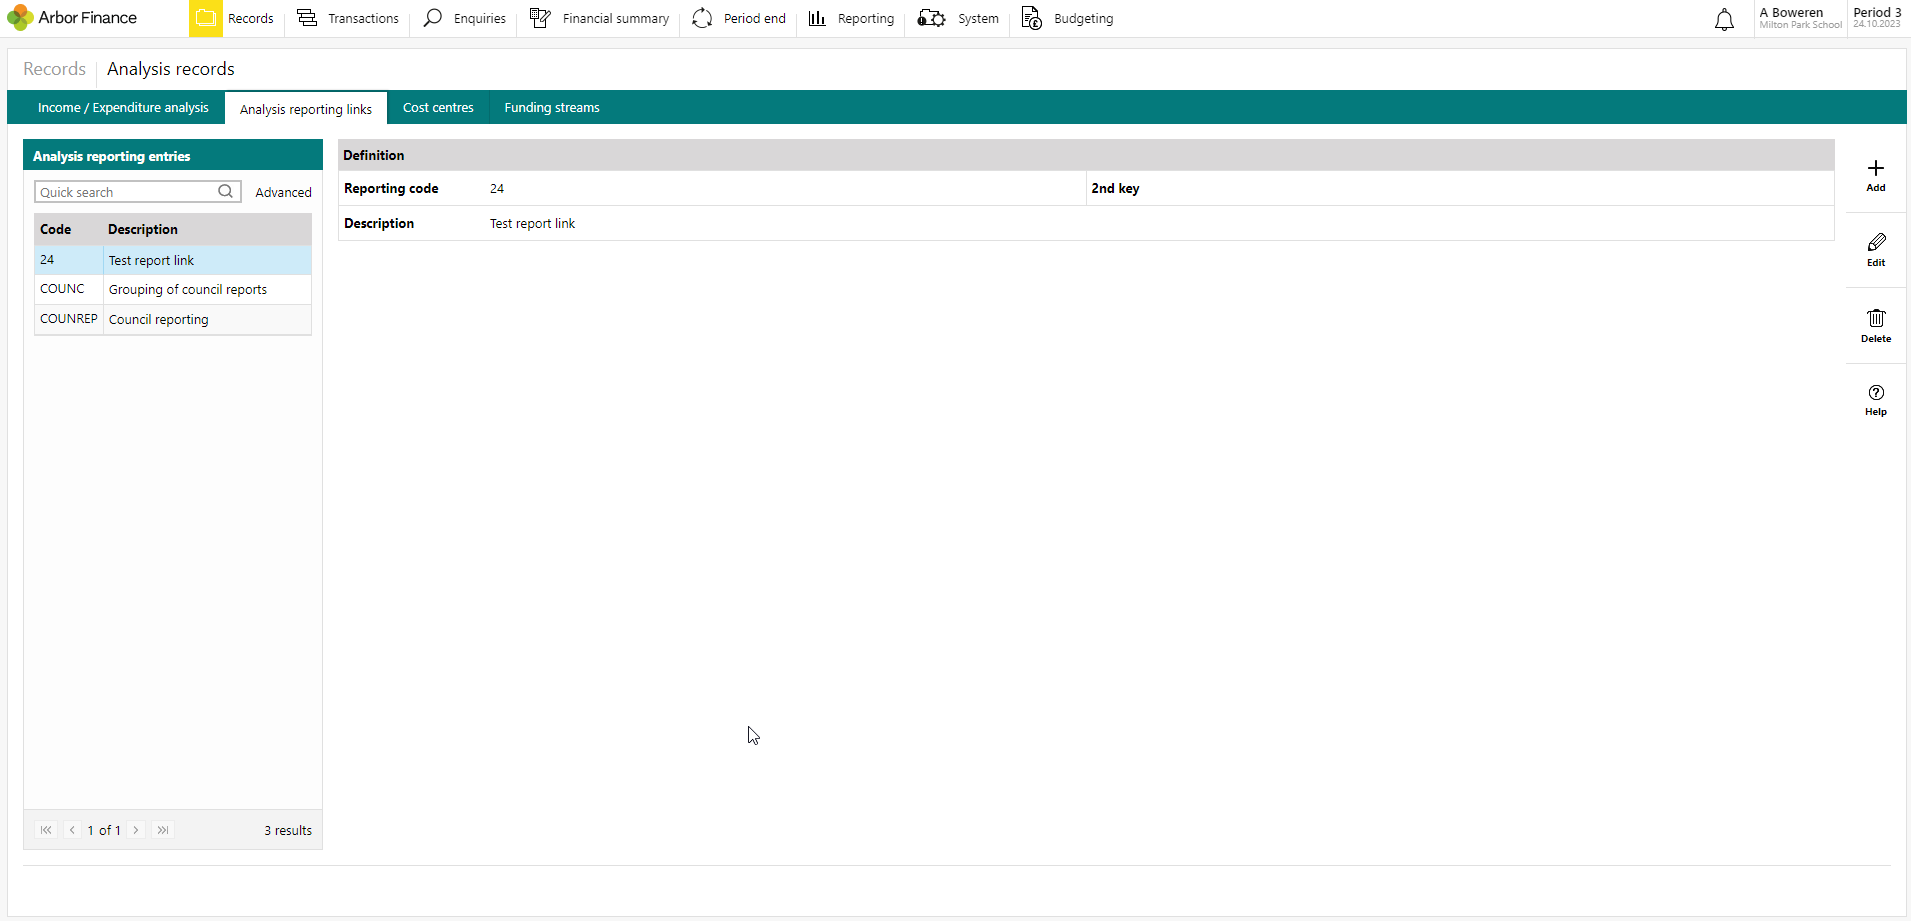Screen dimensions: 1911x921
Task: Open Financial summary menu
Action: pos(616,18)
